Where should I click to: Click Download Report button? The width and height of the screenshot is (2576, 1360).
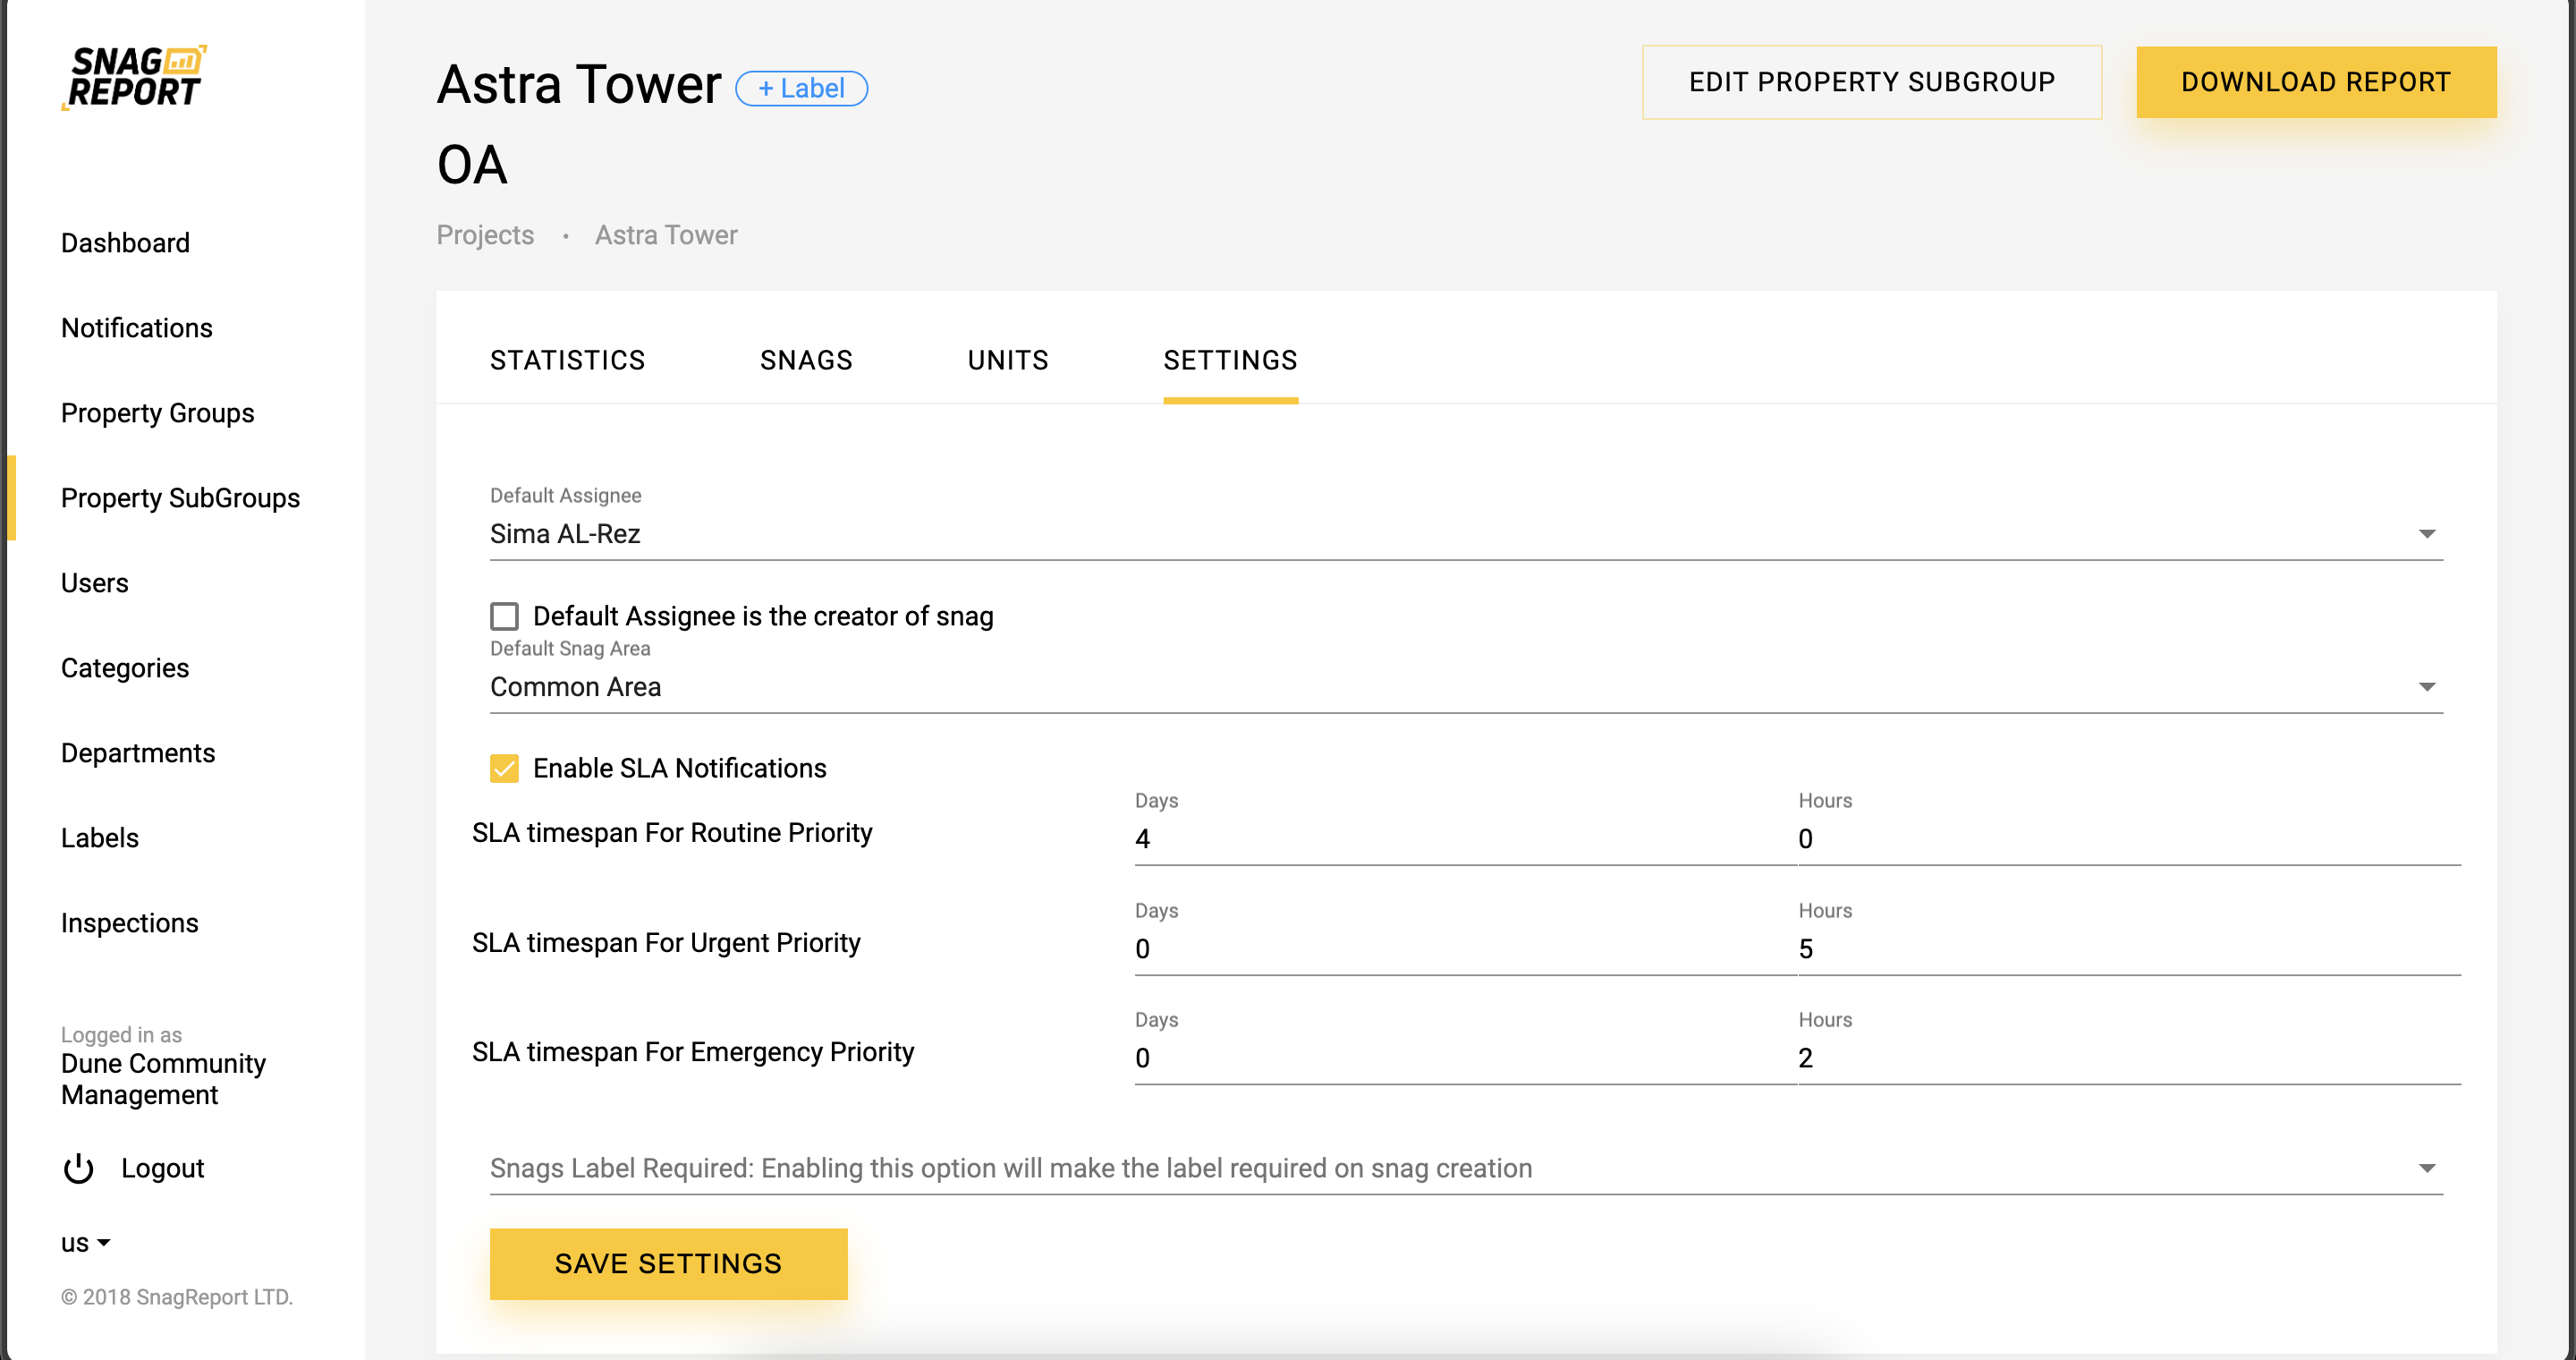(2315, 82)
